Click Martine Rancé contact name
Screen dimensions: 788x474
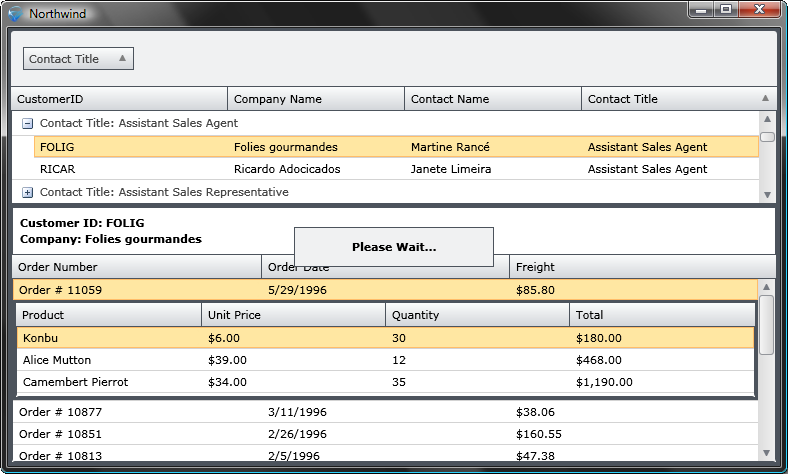(450, 147)
